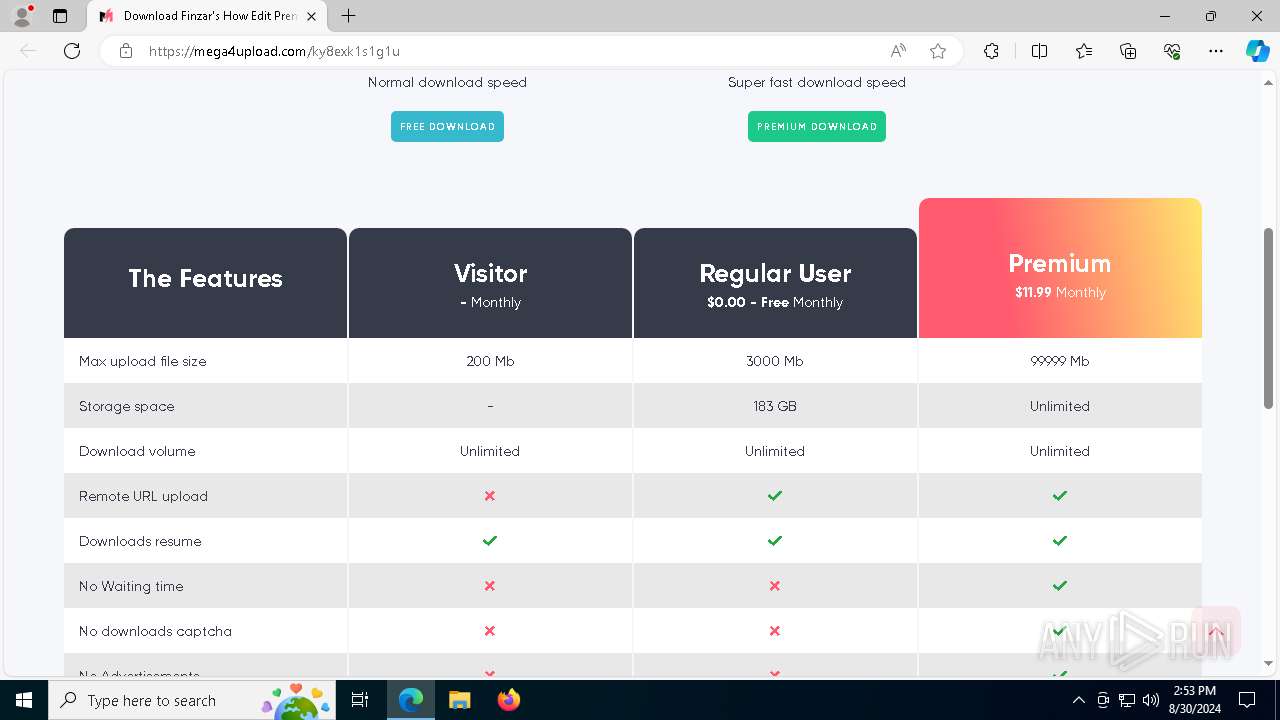Open the Collections icon
Image resolution: width=1280 pixels, height=720 pixels.
[x=1128, y=51]
